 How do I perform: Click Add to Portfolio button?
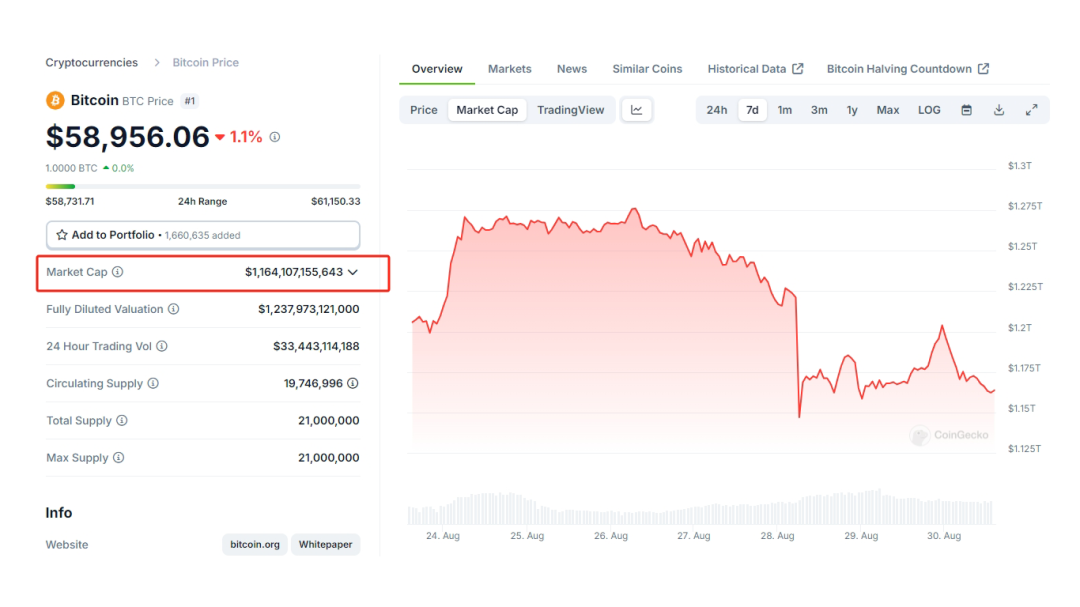coord(202,235)
